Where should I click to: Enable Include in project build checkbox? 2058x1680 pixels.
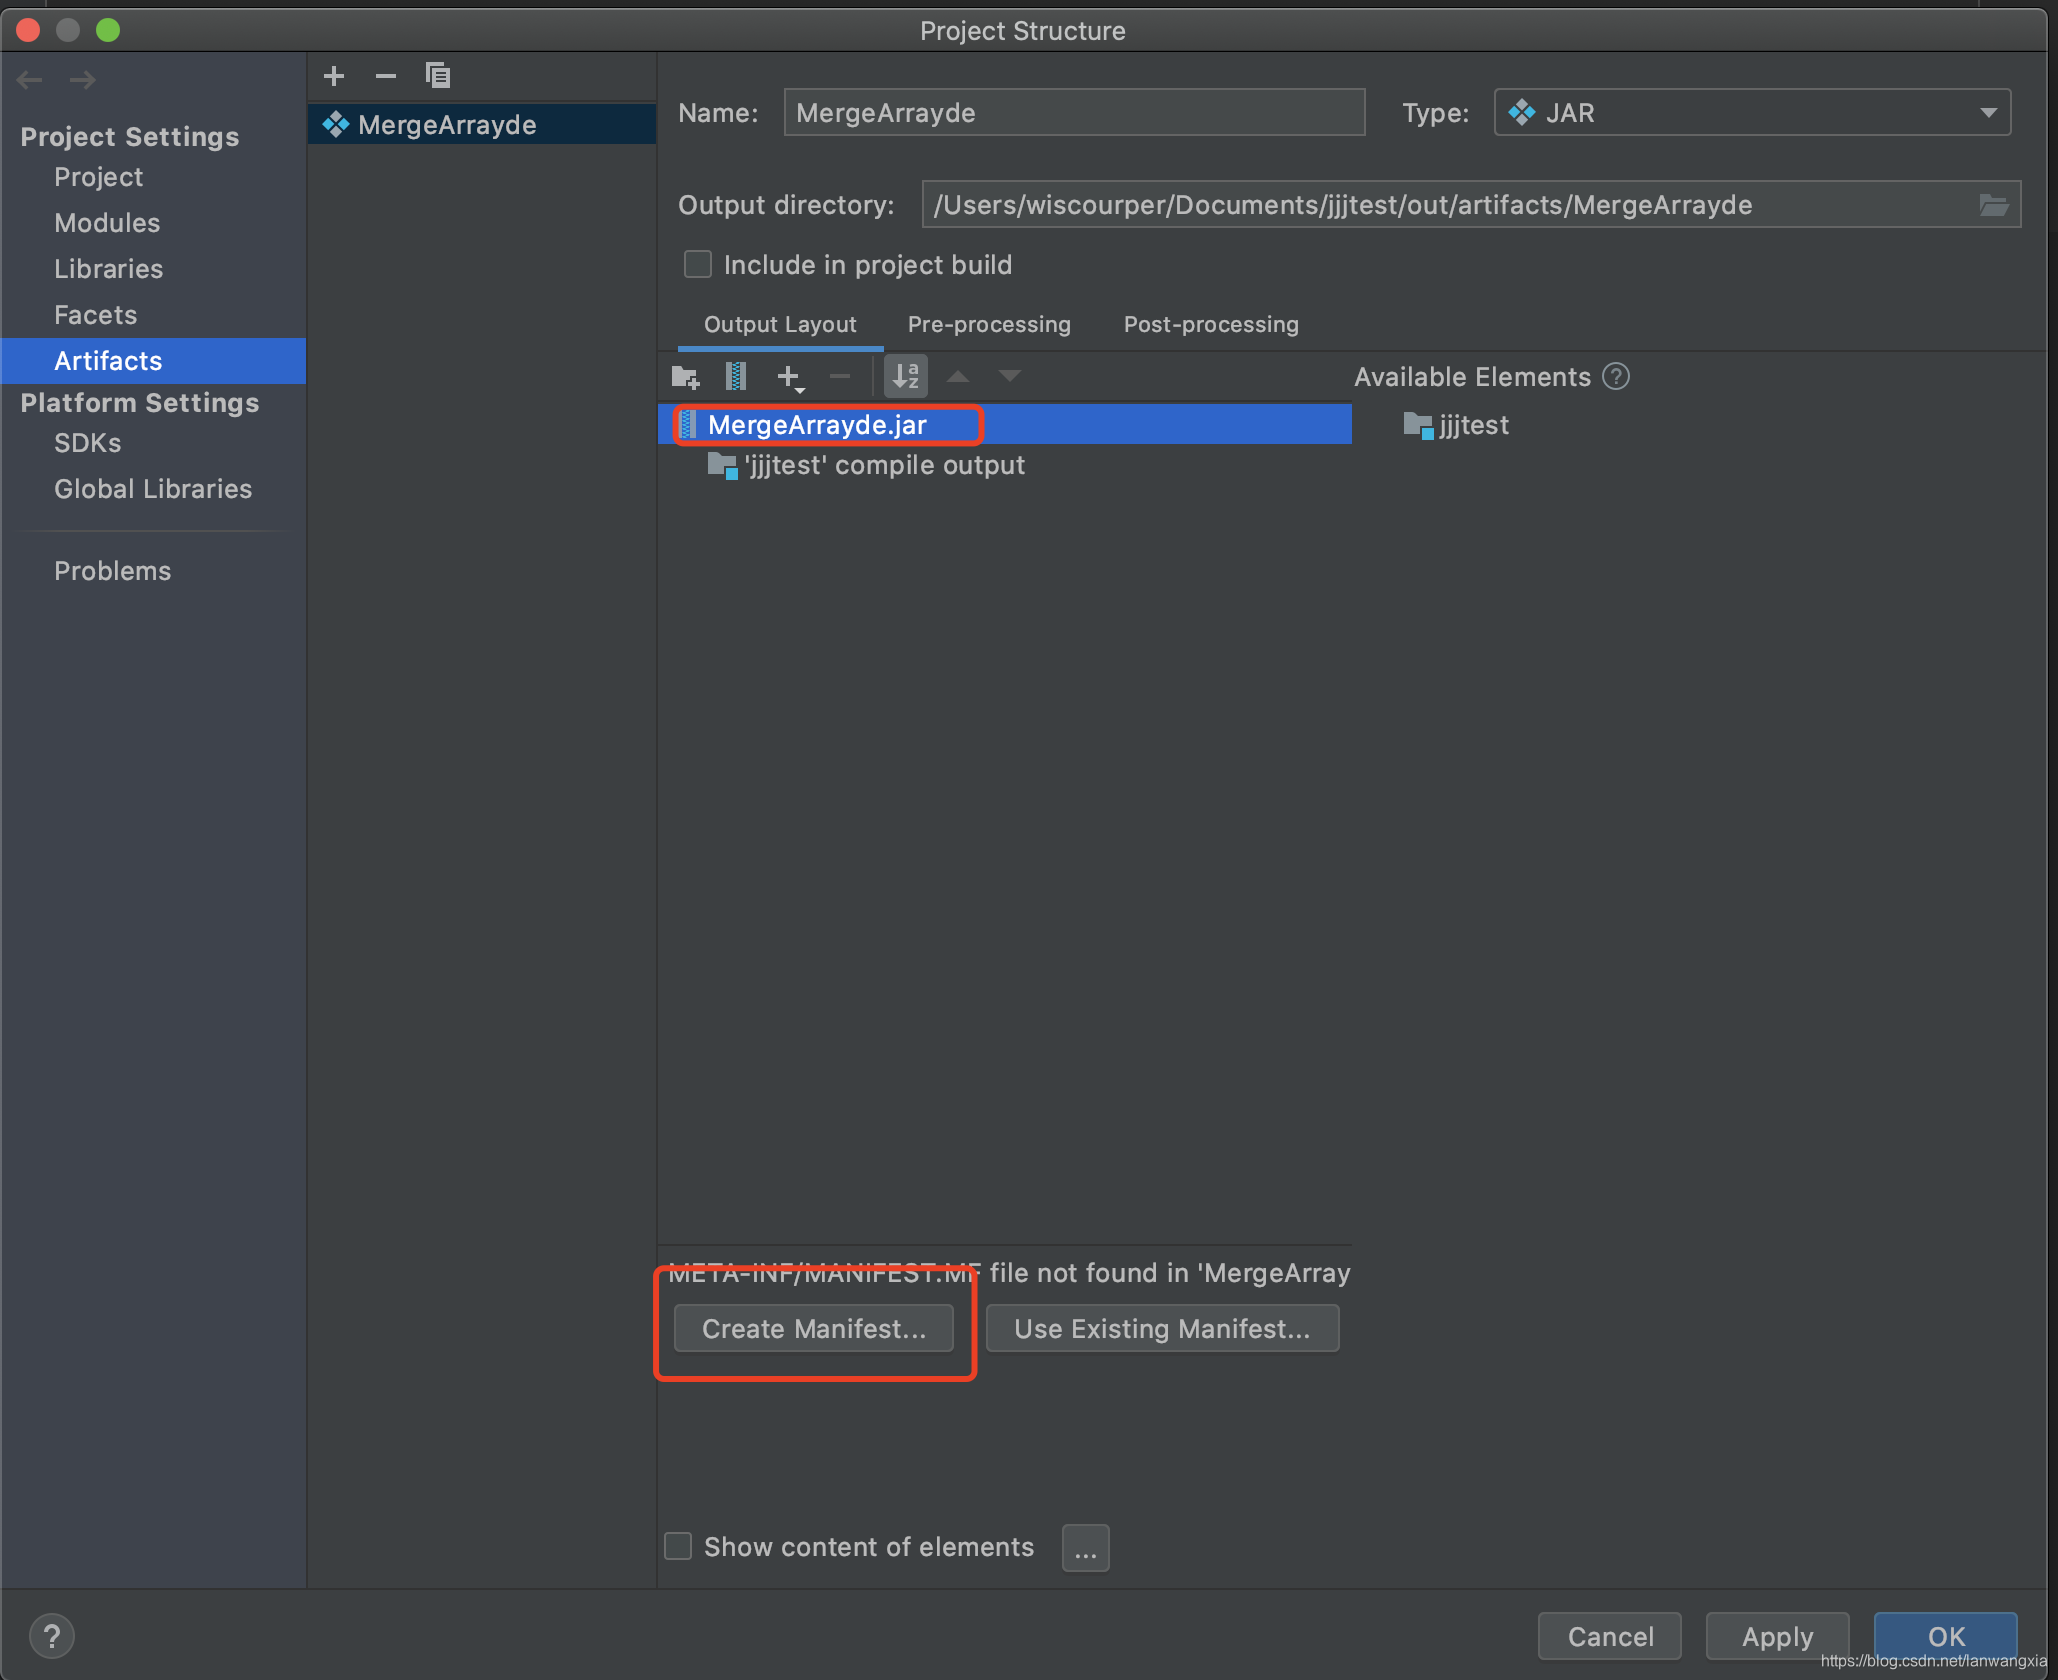pyautogui.click(x=697, y=265)
